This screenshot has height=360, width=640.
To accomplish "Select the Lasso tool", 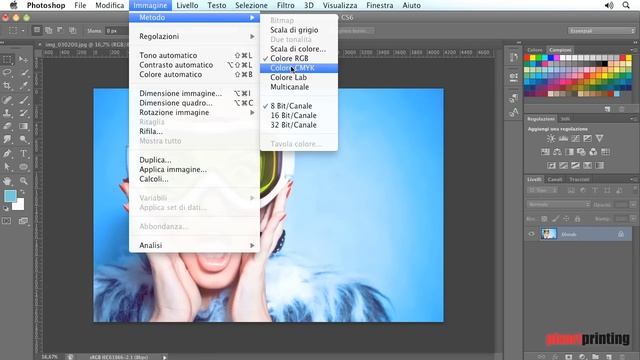I will [x=7, y=73].
